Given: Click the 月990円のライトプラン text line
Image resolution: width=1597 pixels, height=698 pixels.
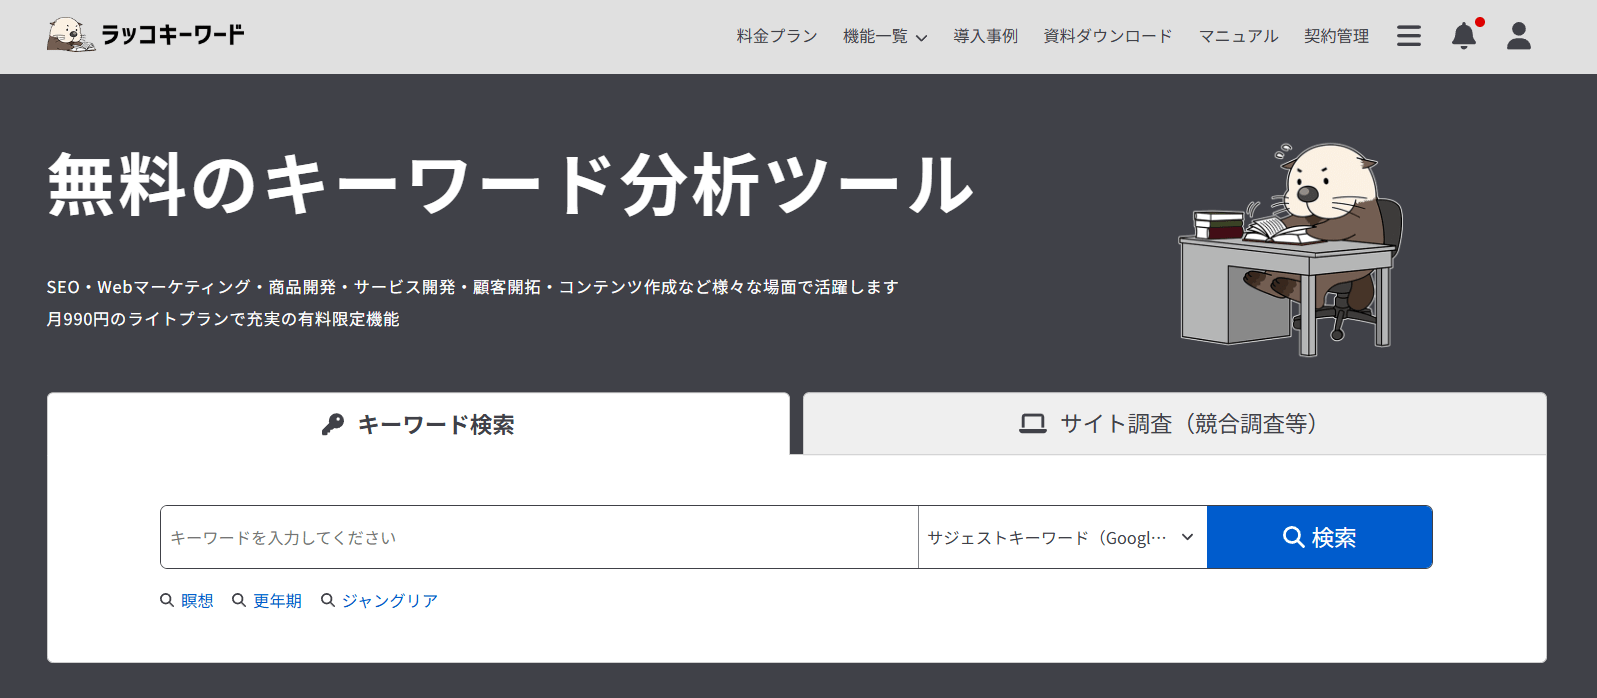Looking at the screenshot, I should 223,319.
